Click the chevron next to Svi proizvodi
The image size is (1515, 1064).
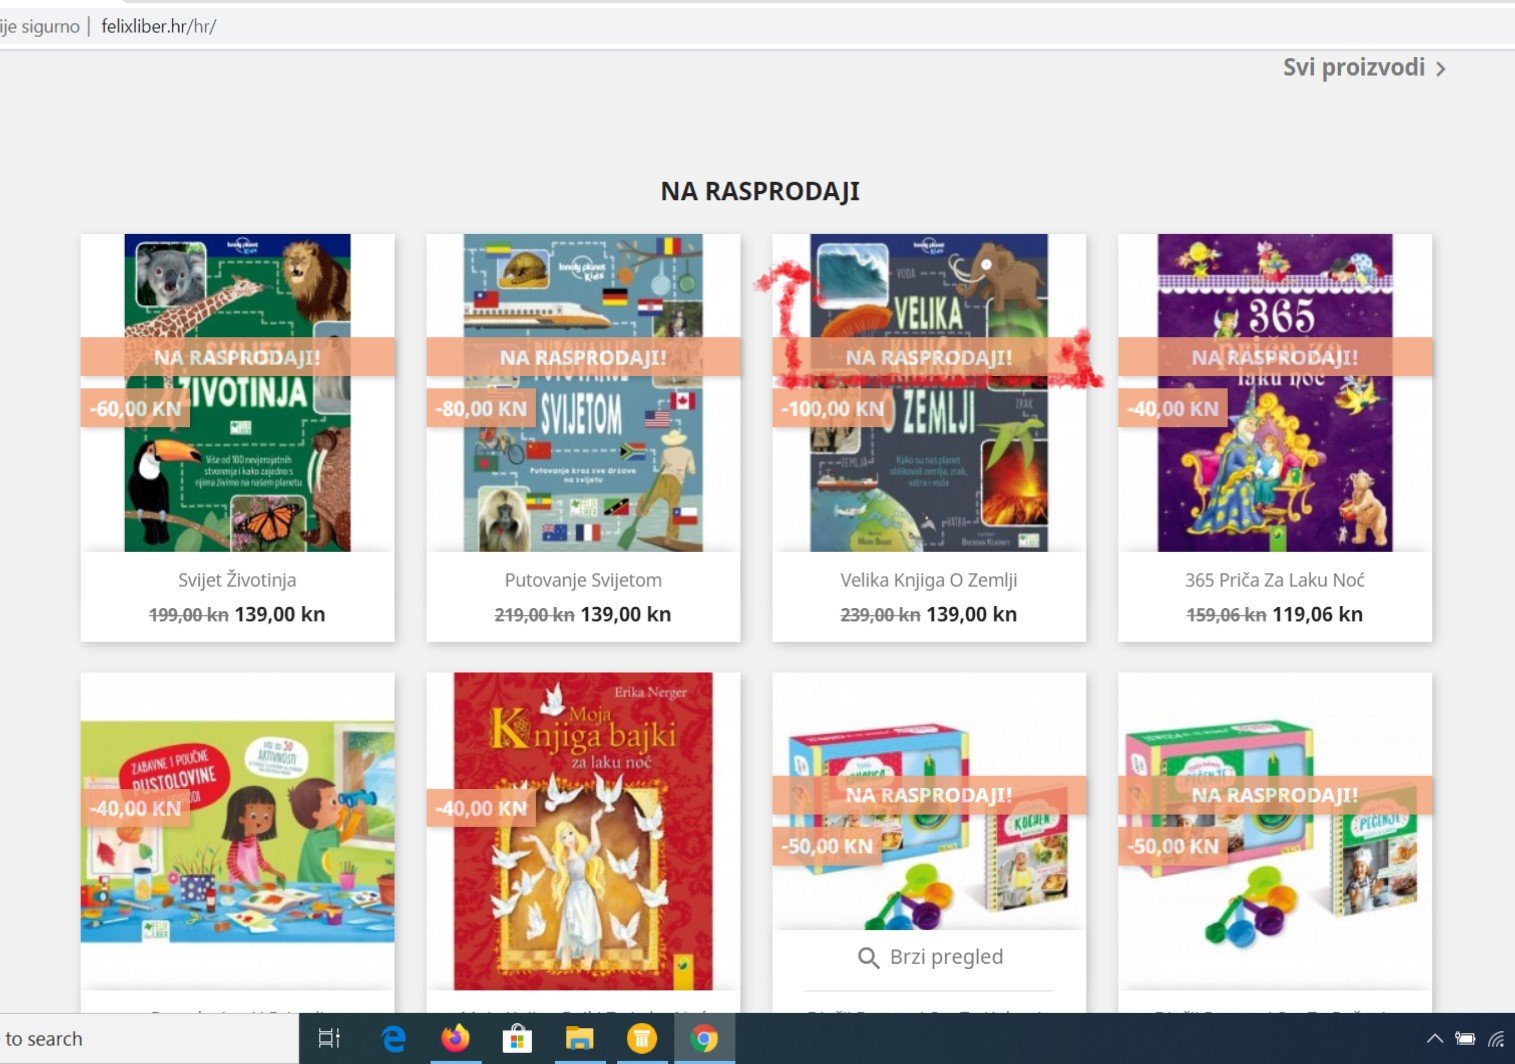1440,69
